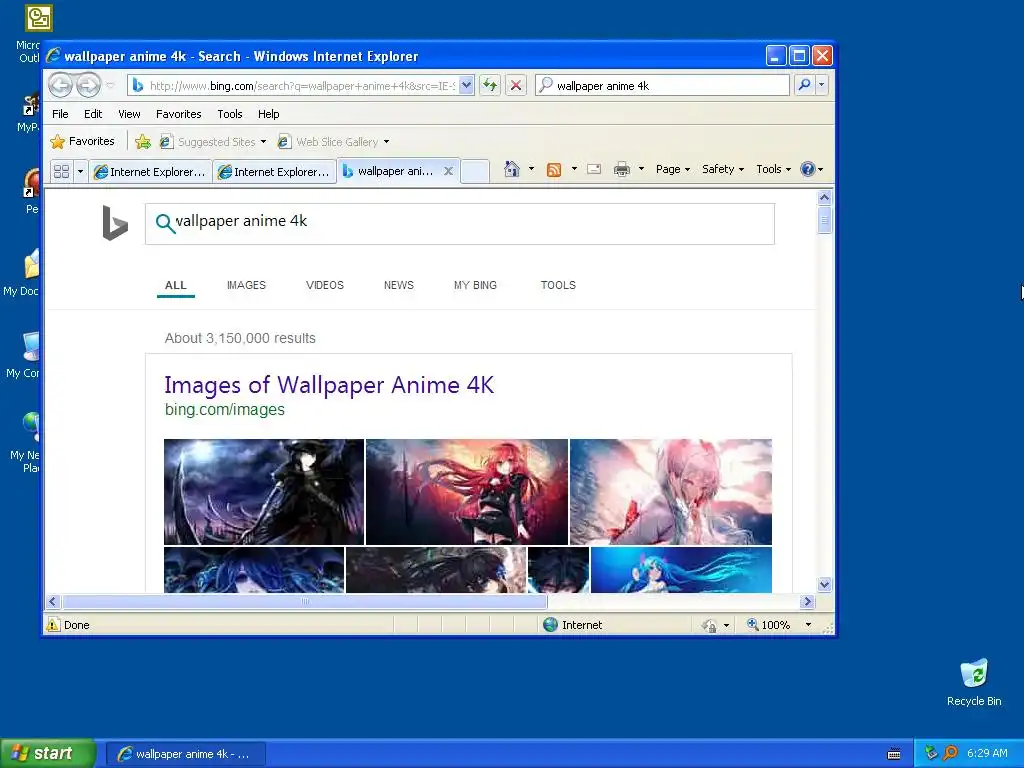This screenshot has width=1024, height=768.
Task: Click the teal magnifier in Bing search box
Action: point(165,223)
